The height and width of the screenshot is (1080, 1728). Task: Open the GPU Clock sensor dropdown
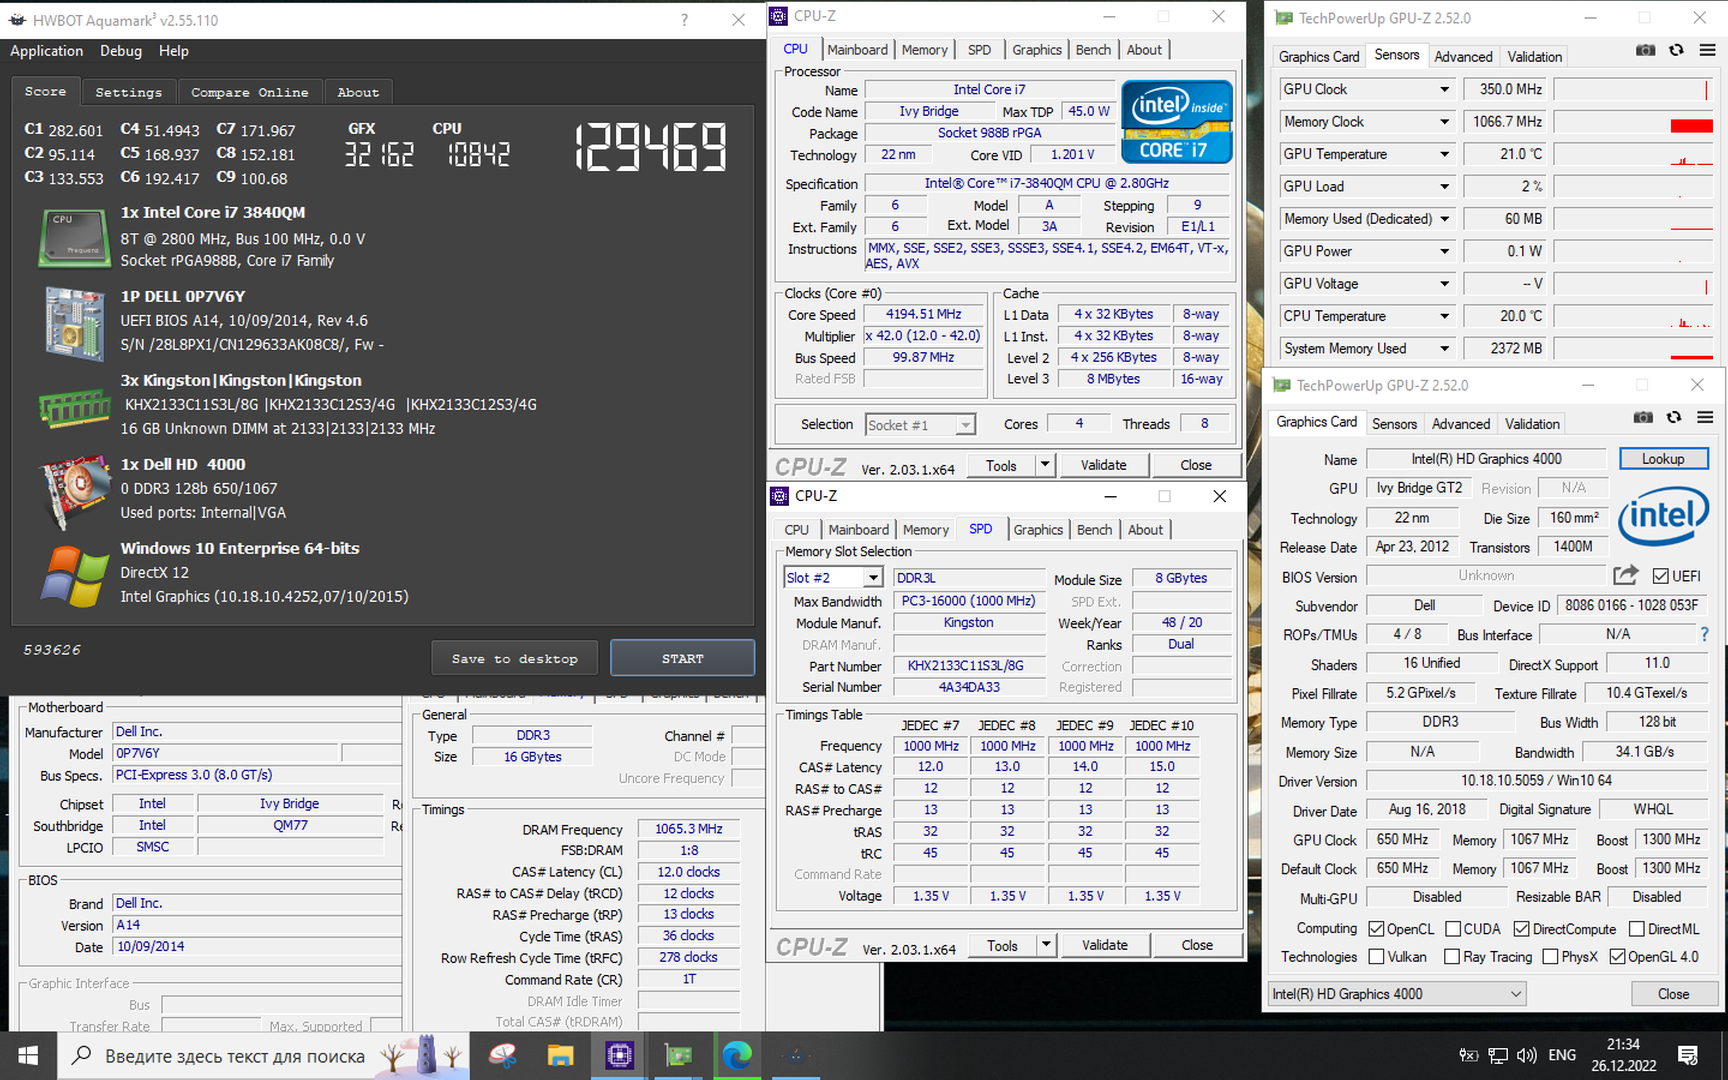1444,90
